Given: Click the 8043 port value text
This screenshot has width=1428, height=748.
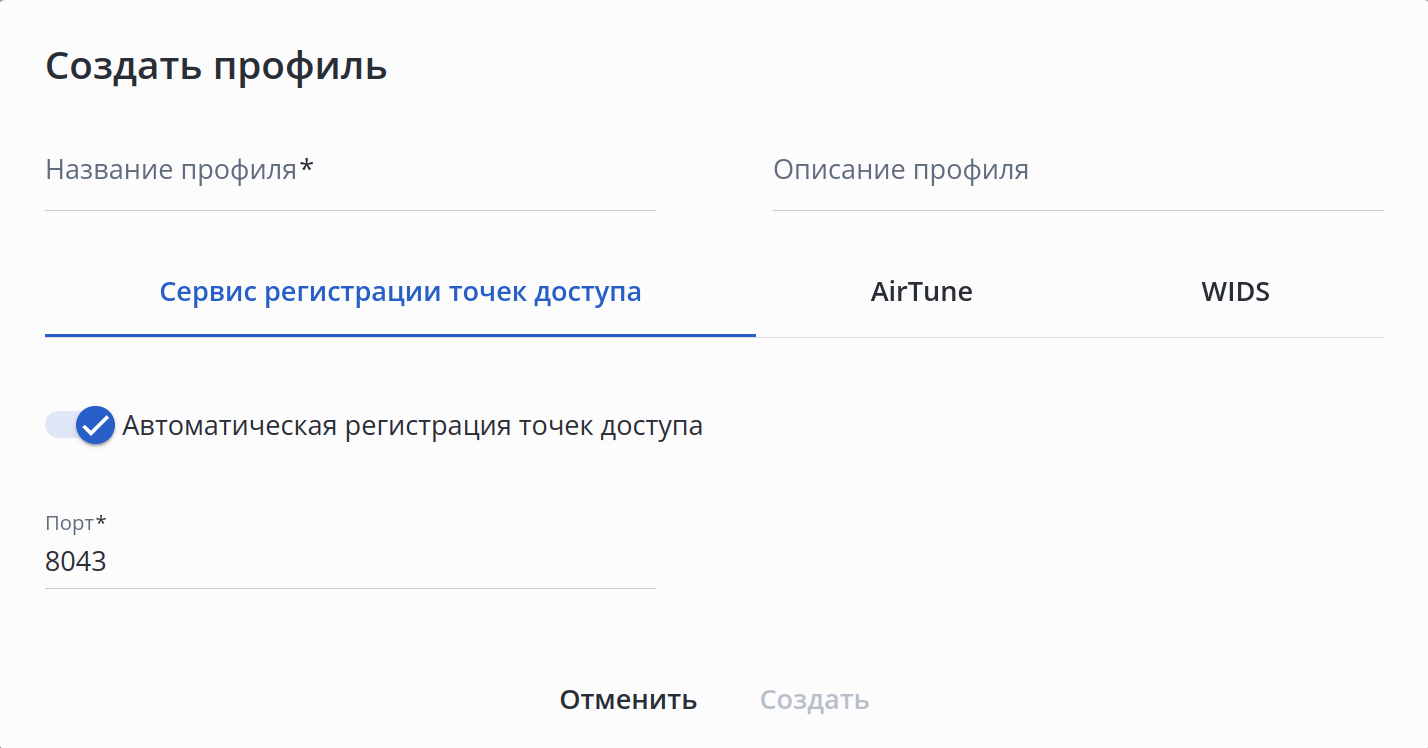Looking at the screenshot, I should click(76, 562).
